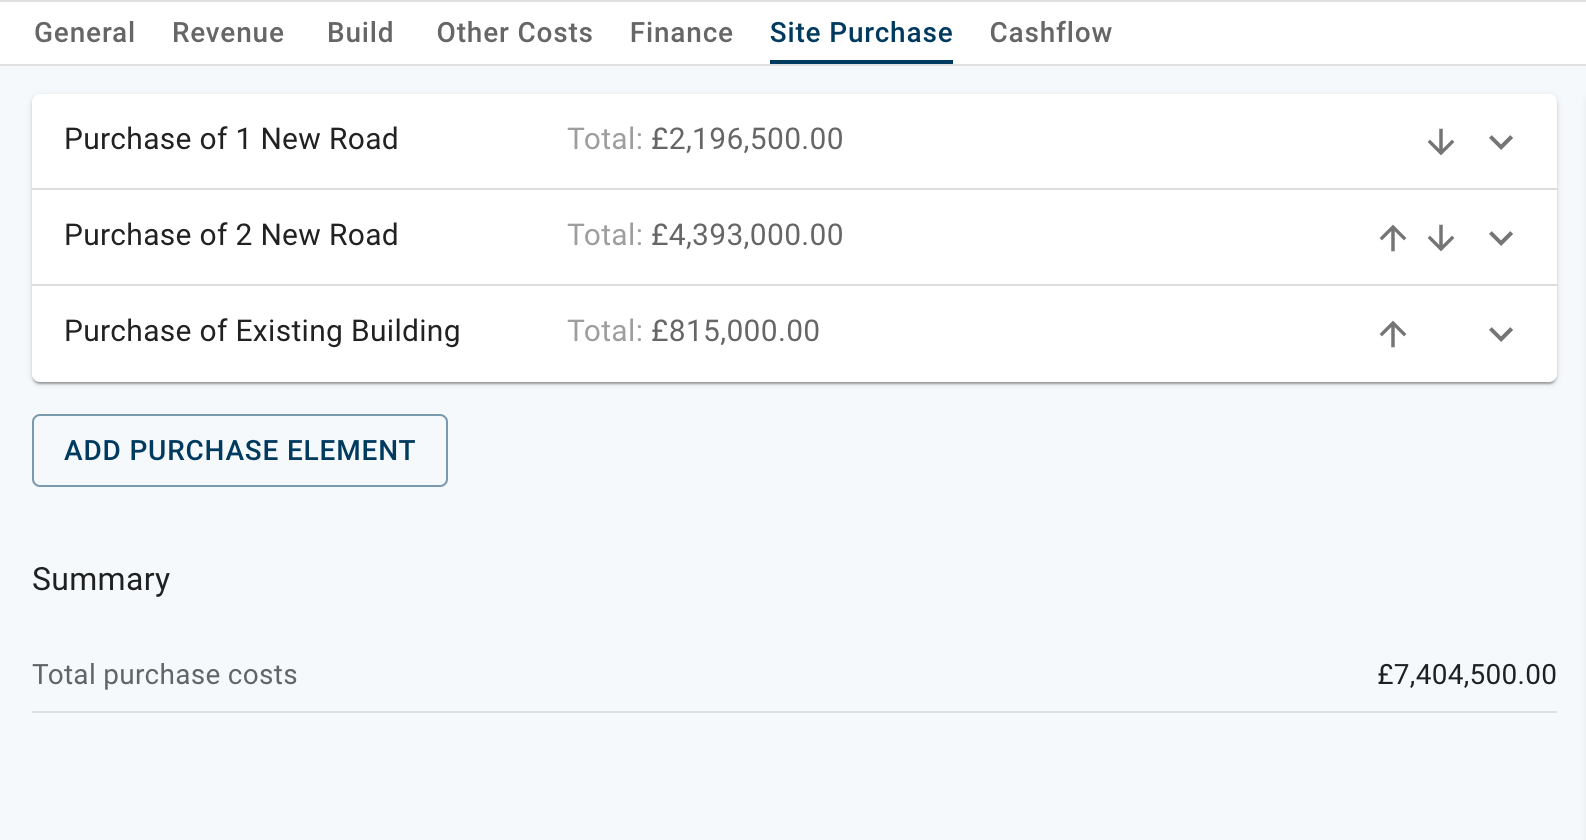
Task: Switch to the Cashflow tab
Action: pyautogui.click(x=1051, y=33)
